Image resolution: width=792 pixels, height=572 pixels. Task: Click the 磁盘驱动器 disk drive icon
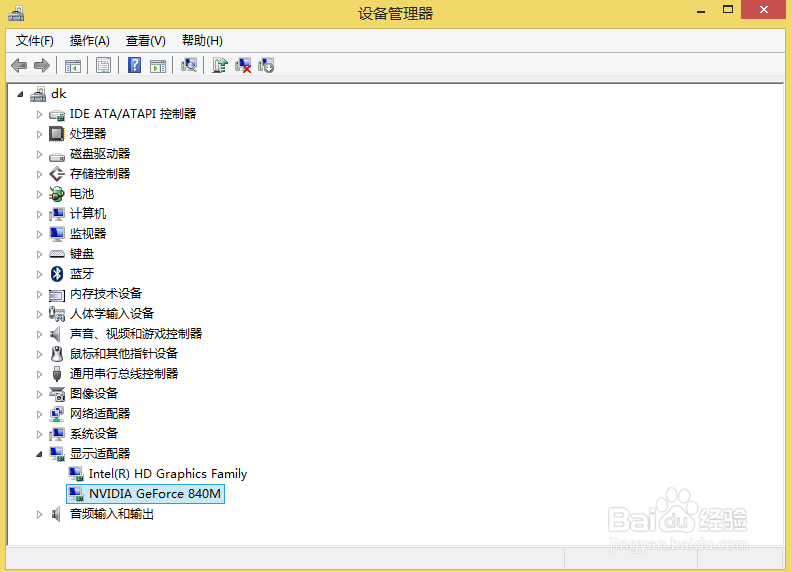[x=57, y=155]
